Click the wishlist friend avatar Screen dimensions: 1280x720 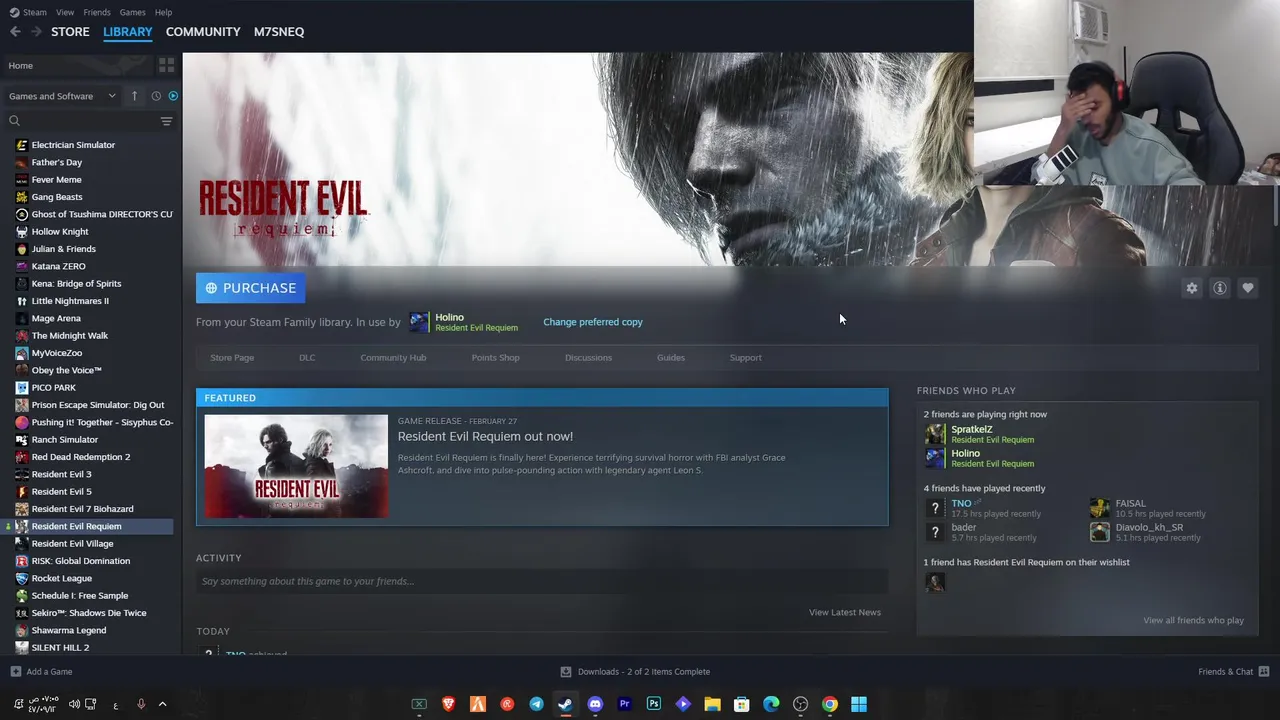(935, 582)
